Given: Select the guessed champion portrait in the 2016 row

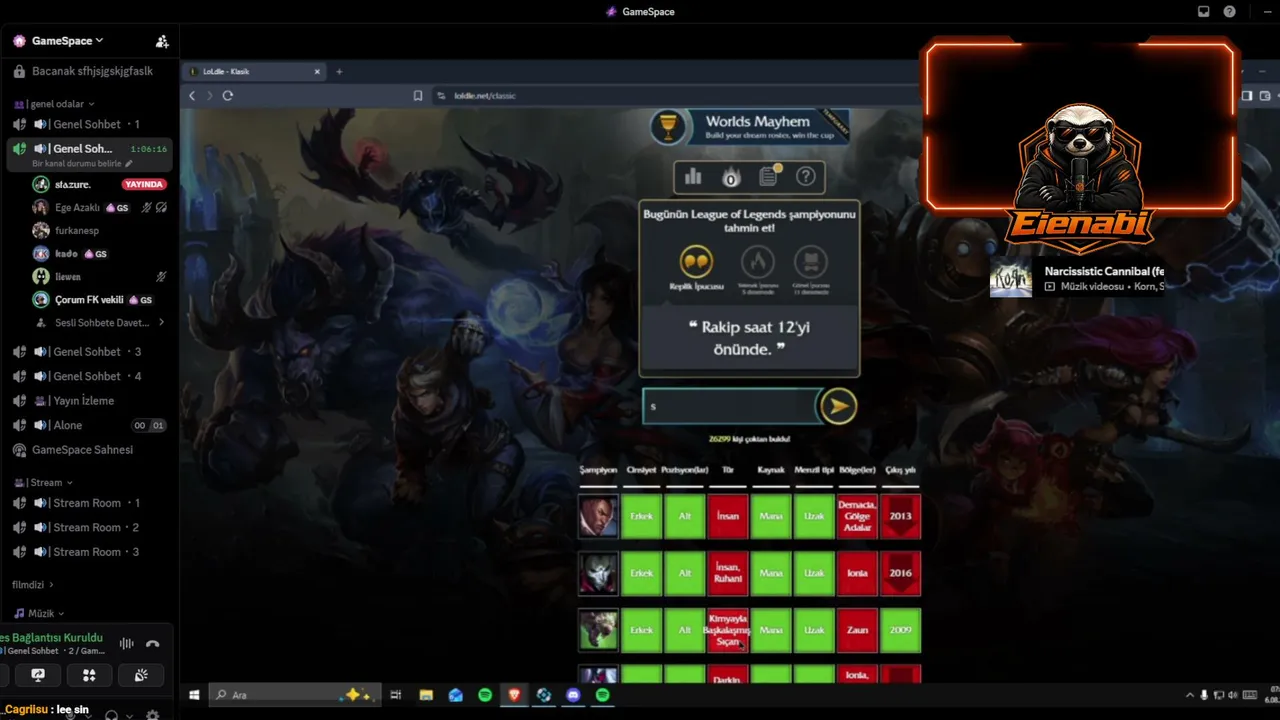Looking at the screenshot, I should pyautogui.click(x=598, y=573).
